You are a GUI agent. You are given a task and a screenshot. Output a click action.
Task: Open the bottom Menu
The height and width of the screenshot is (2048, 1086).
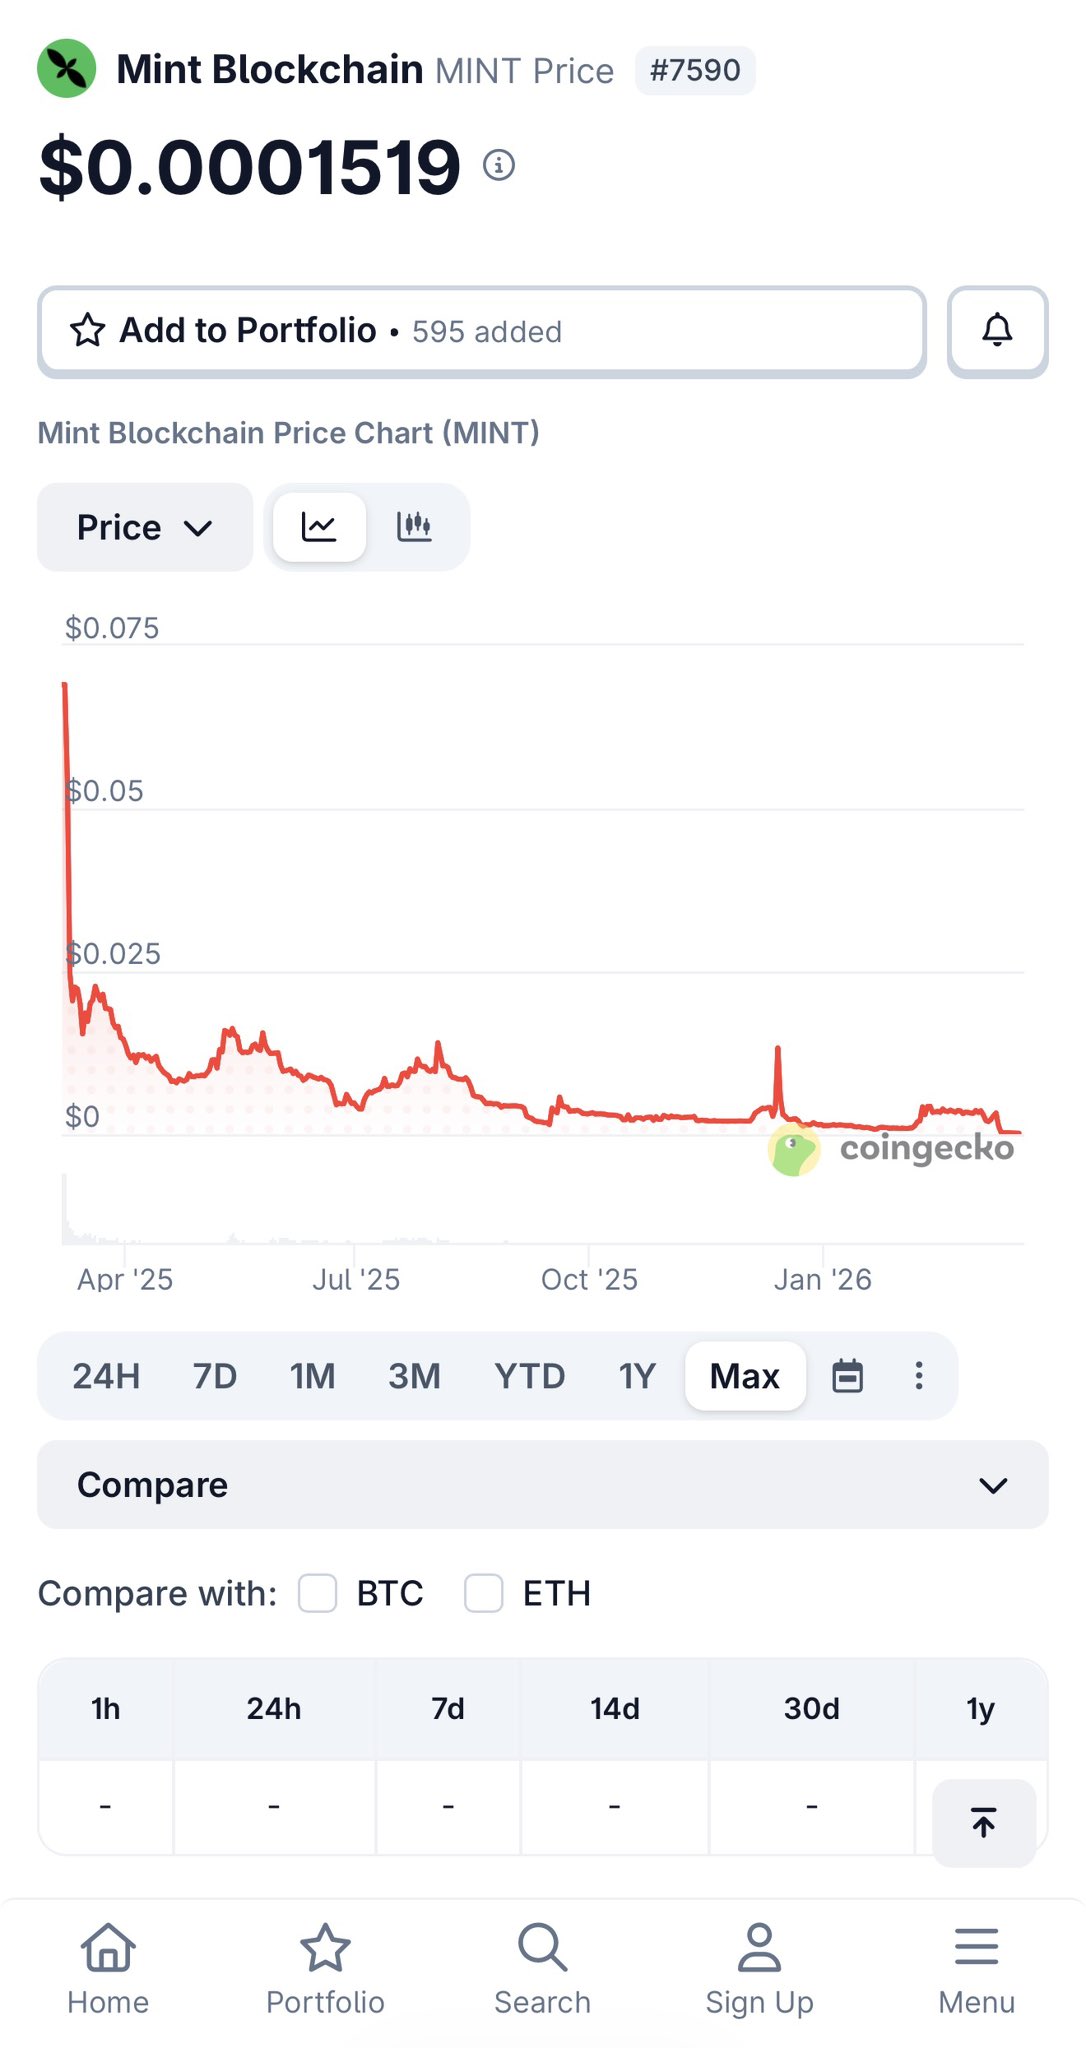976,1969
